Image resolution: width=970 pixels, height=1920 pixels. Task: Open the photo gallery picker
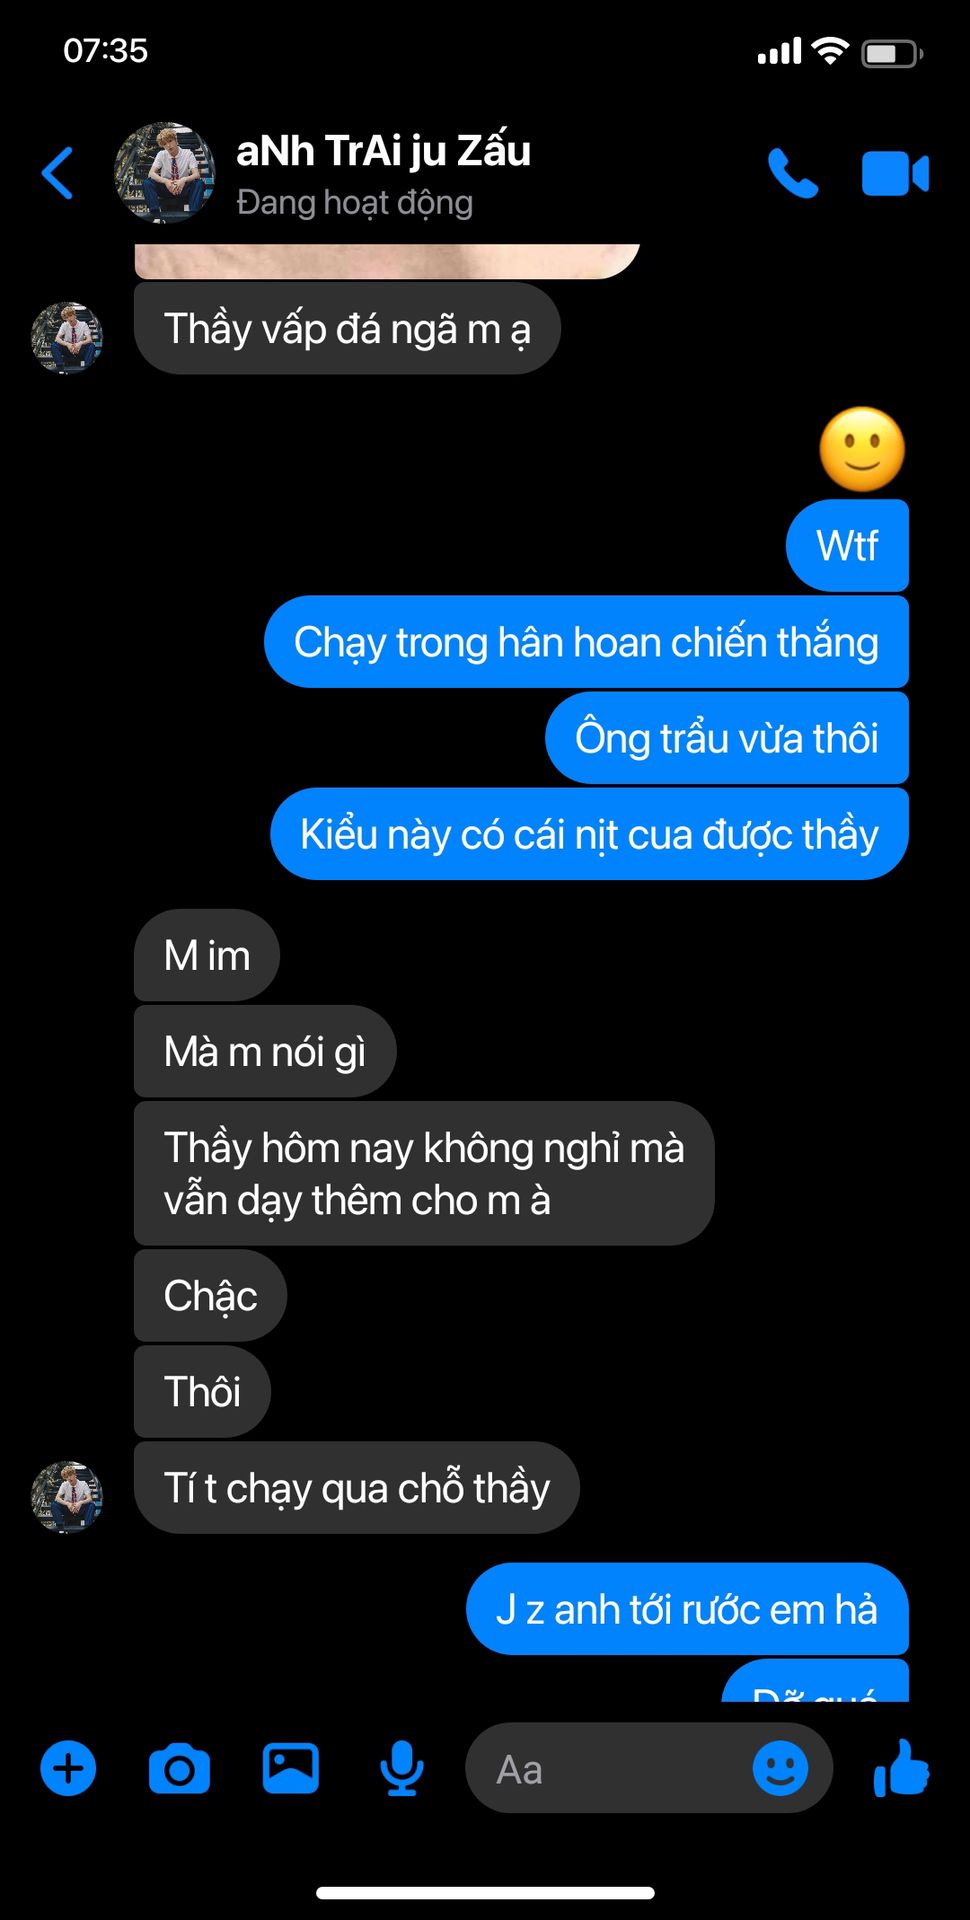290,1768
